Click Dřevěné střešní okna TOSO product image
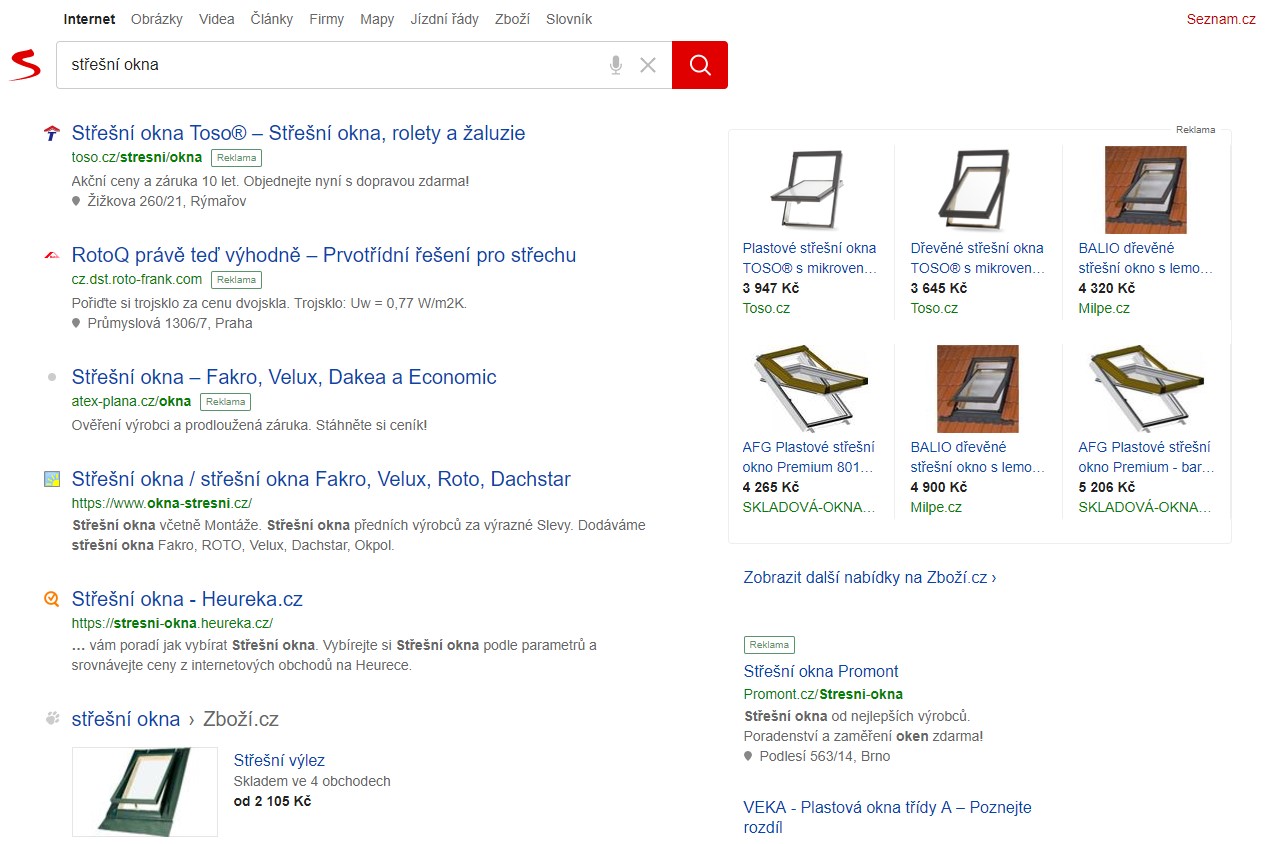The image size is (1271, 844). click(x=979, y=190)
